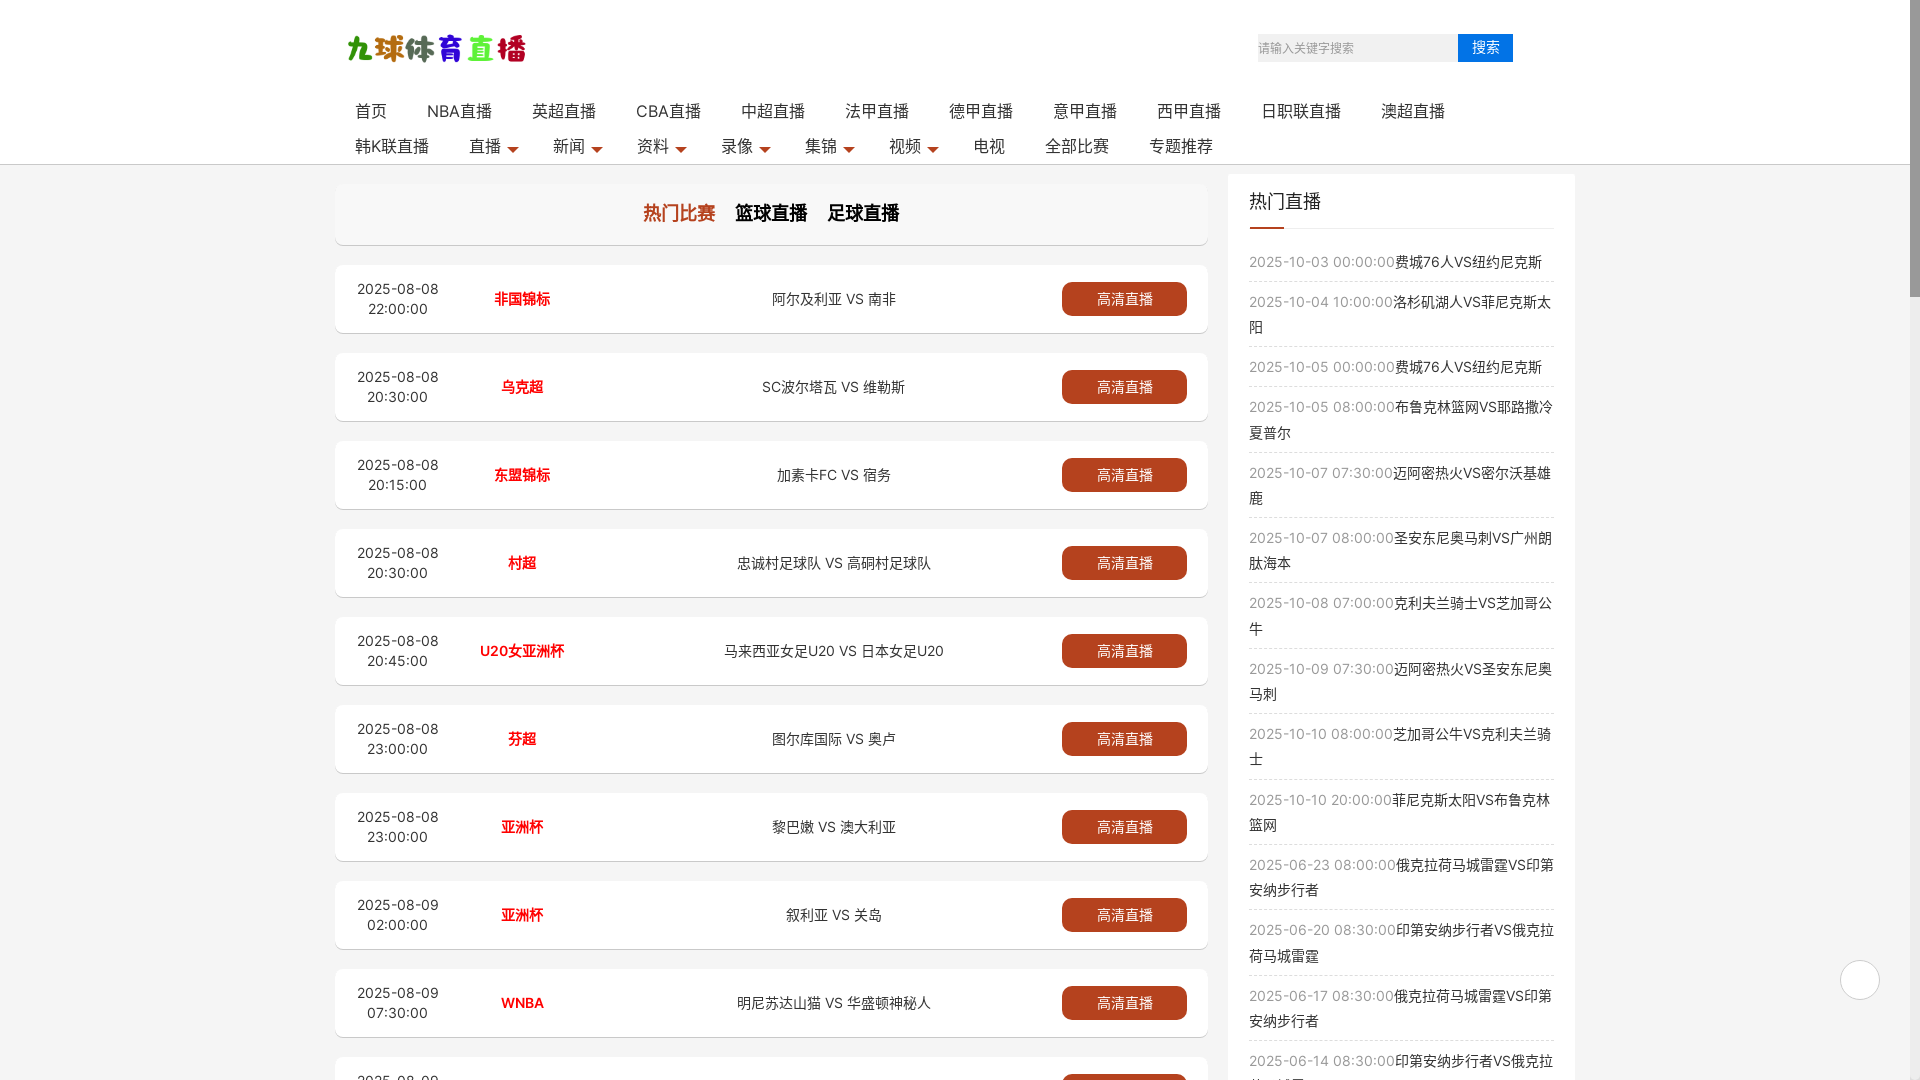The height and width of the screenshot is (1080, 1920).
Task: Open the U20女亚洲杯 league link
Action: 522,651
